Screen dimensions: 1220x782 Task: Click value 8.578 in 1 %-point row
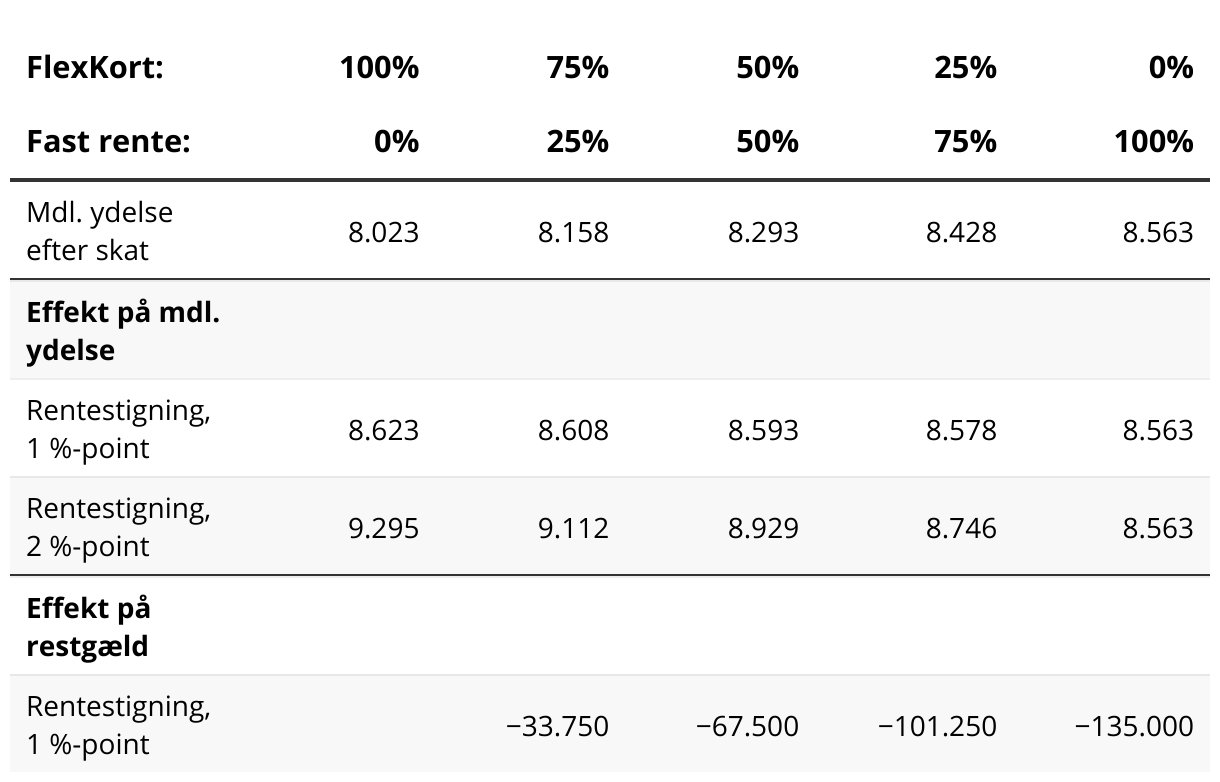[x=961, y=430]
